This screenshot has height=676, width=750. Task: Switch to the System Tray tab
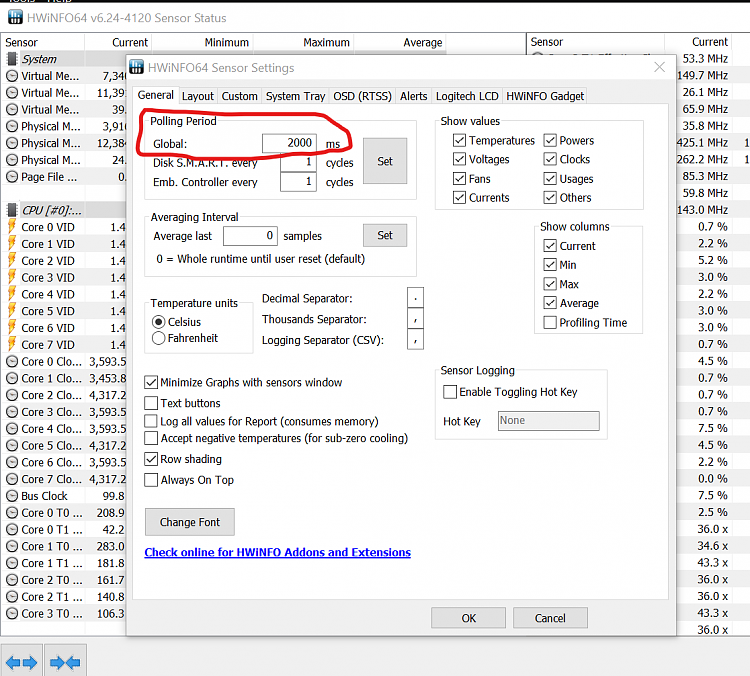[295, 96]
